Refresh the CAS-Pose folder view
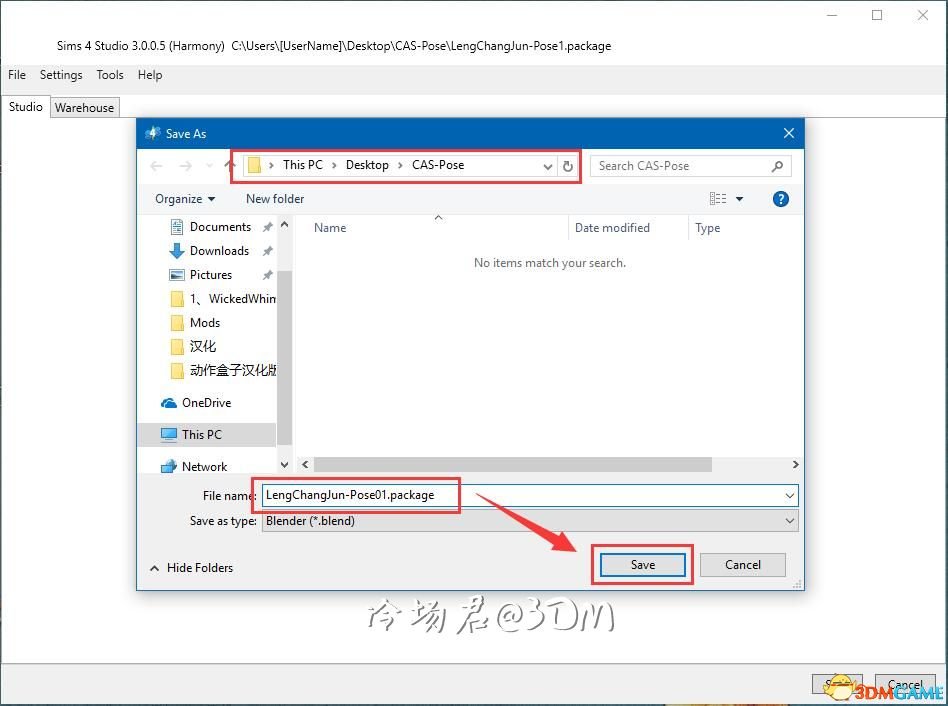 pyautogui.click(x=567, y=166)
